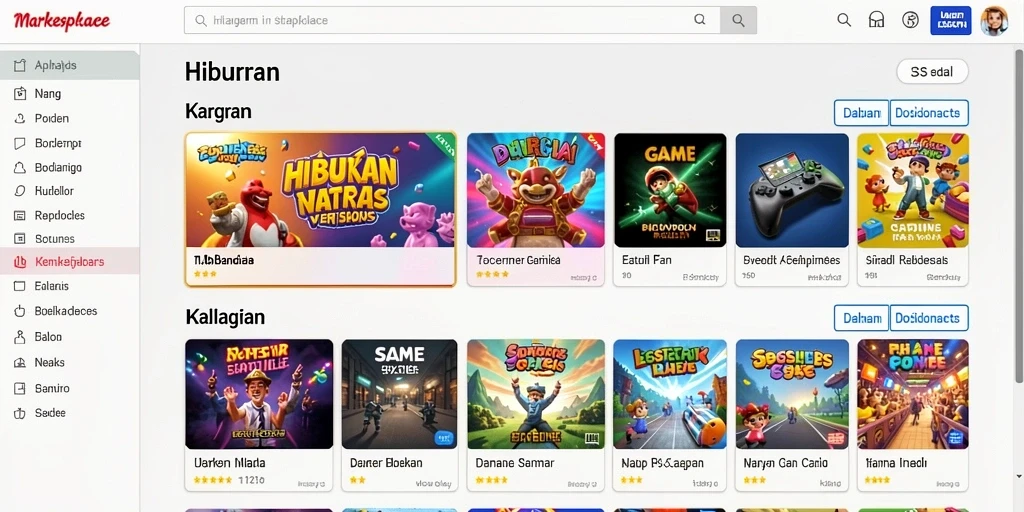1024x512 pixels.
Task: Click the bell icon next to Bodianigo
Action: [20, 167]
